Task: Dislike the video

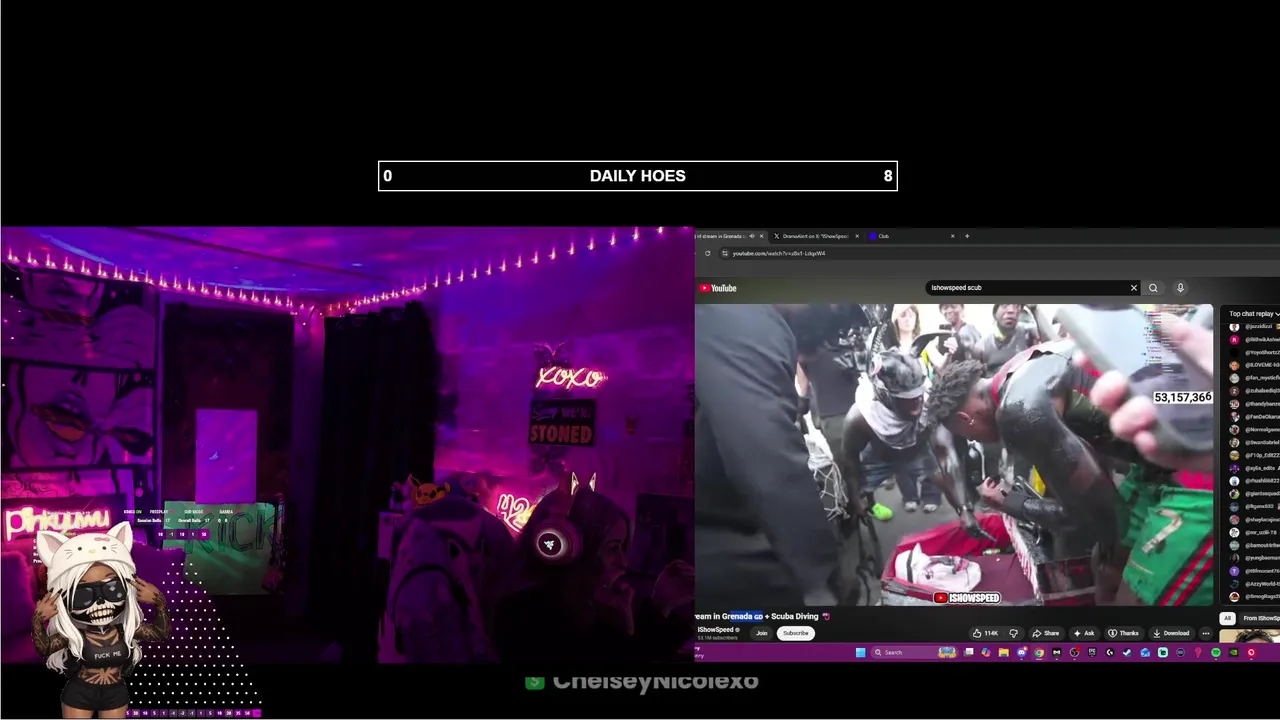Action: pyautogui.click(x=1014, y=633)
